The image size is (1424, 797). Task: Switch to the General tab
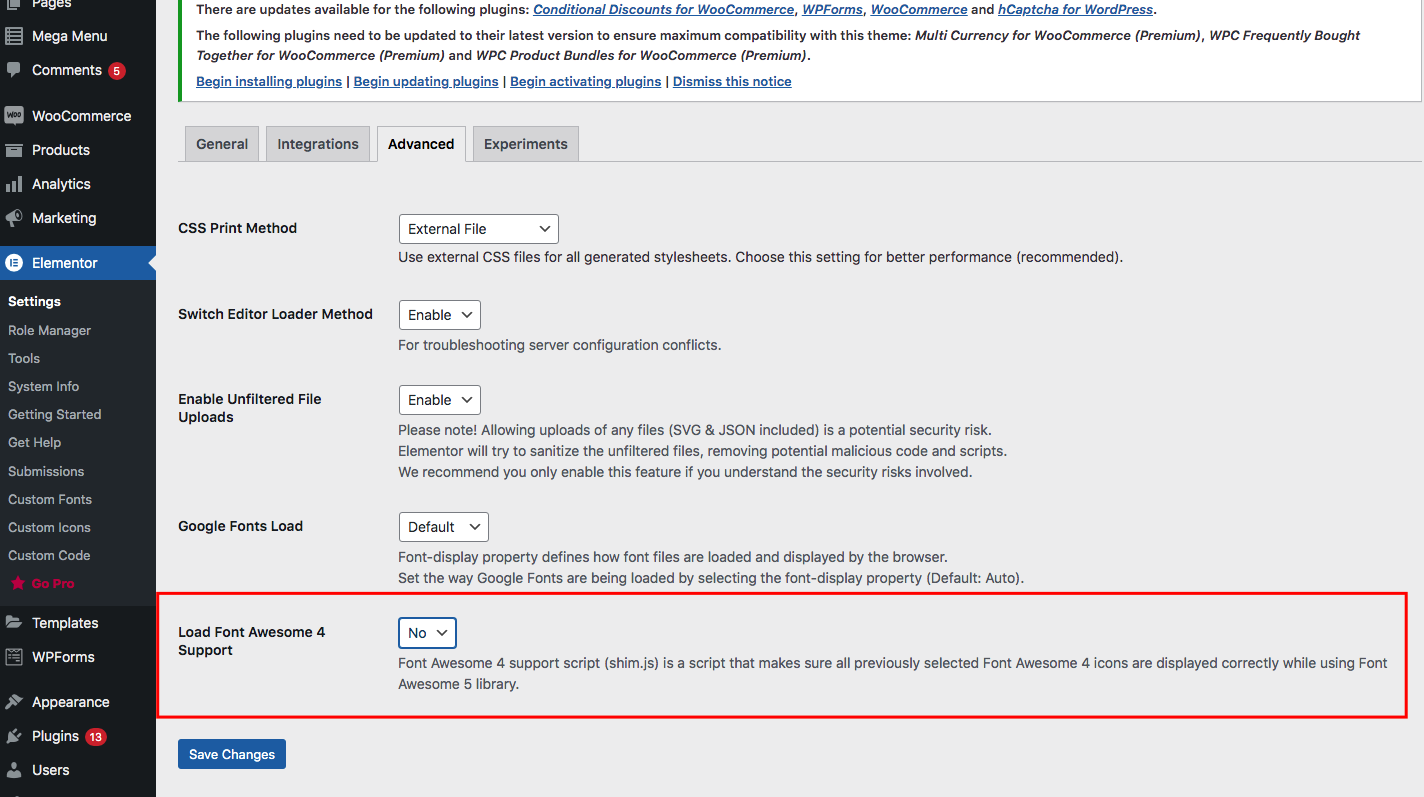pos(222,144)
